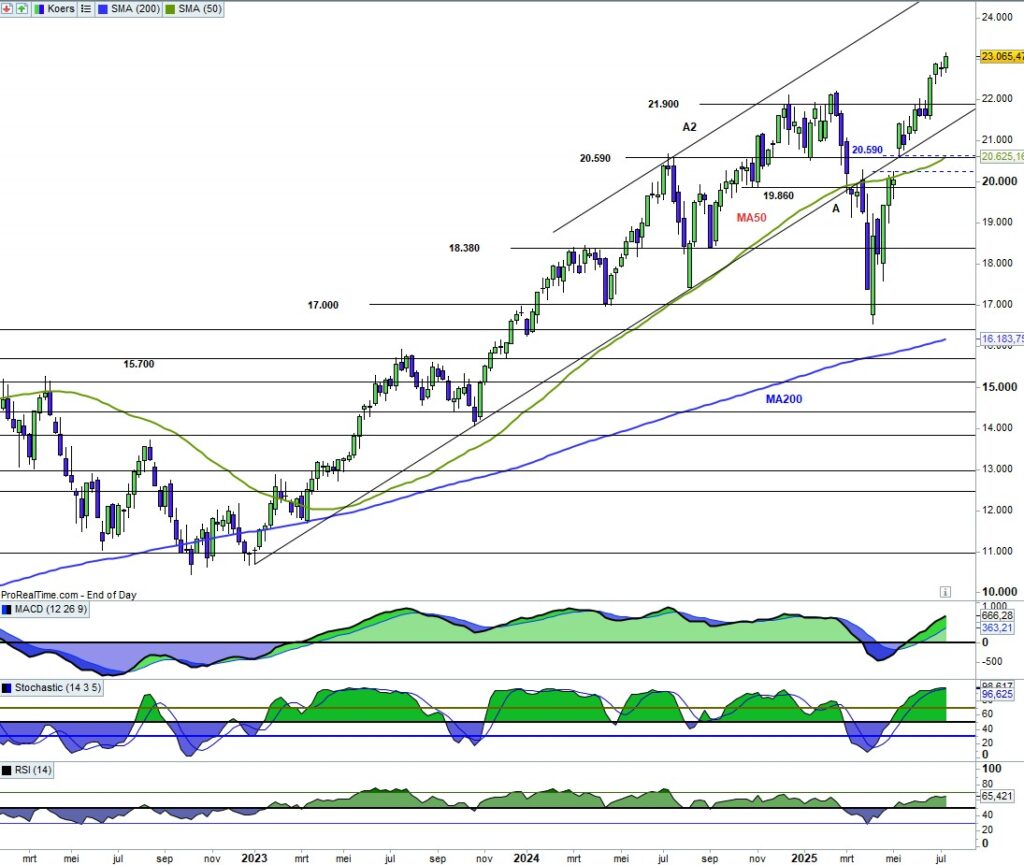Click the 21.900 resistance level label
Screen dimensions: 1024x865
click(663, 104)
